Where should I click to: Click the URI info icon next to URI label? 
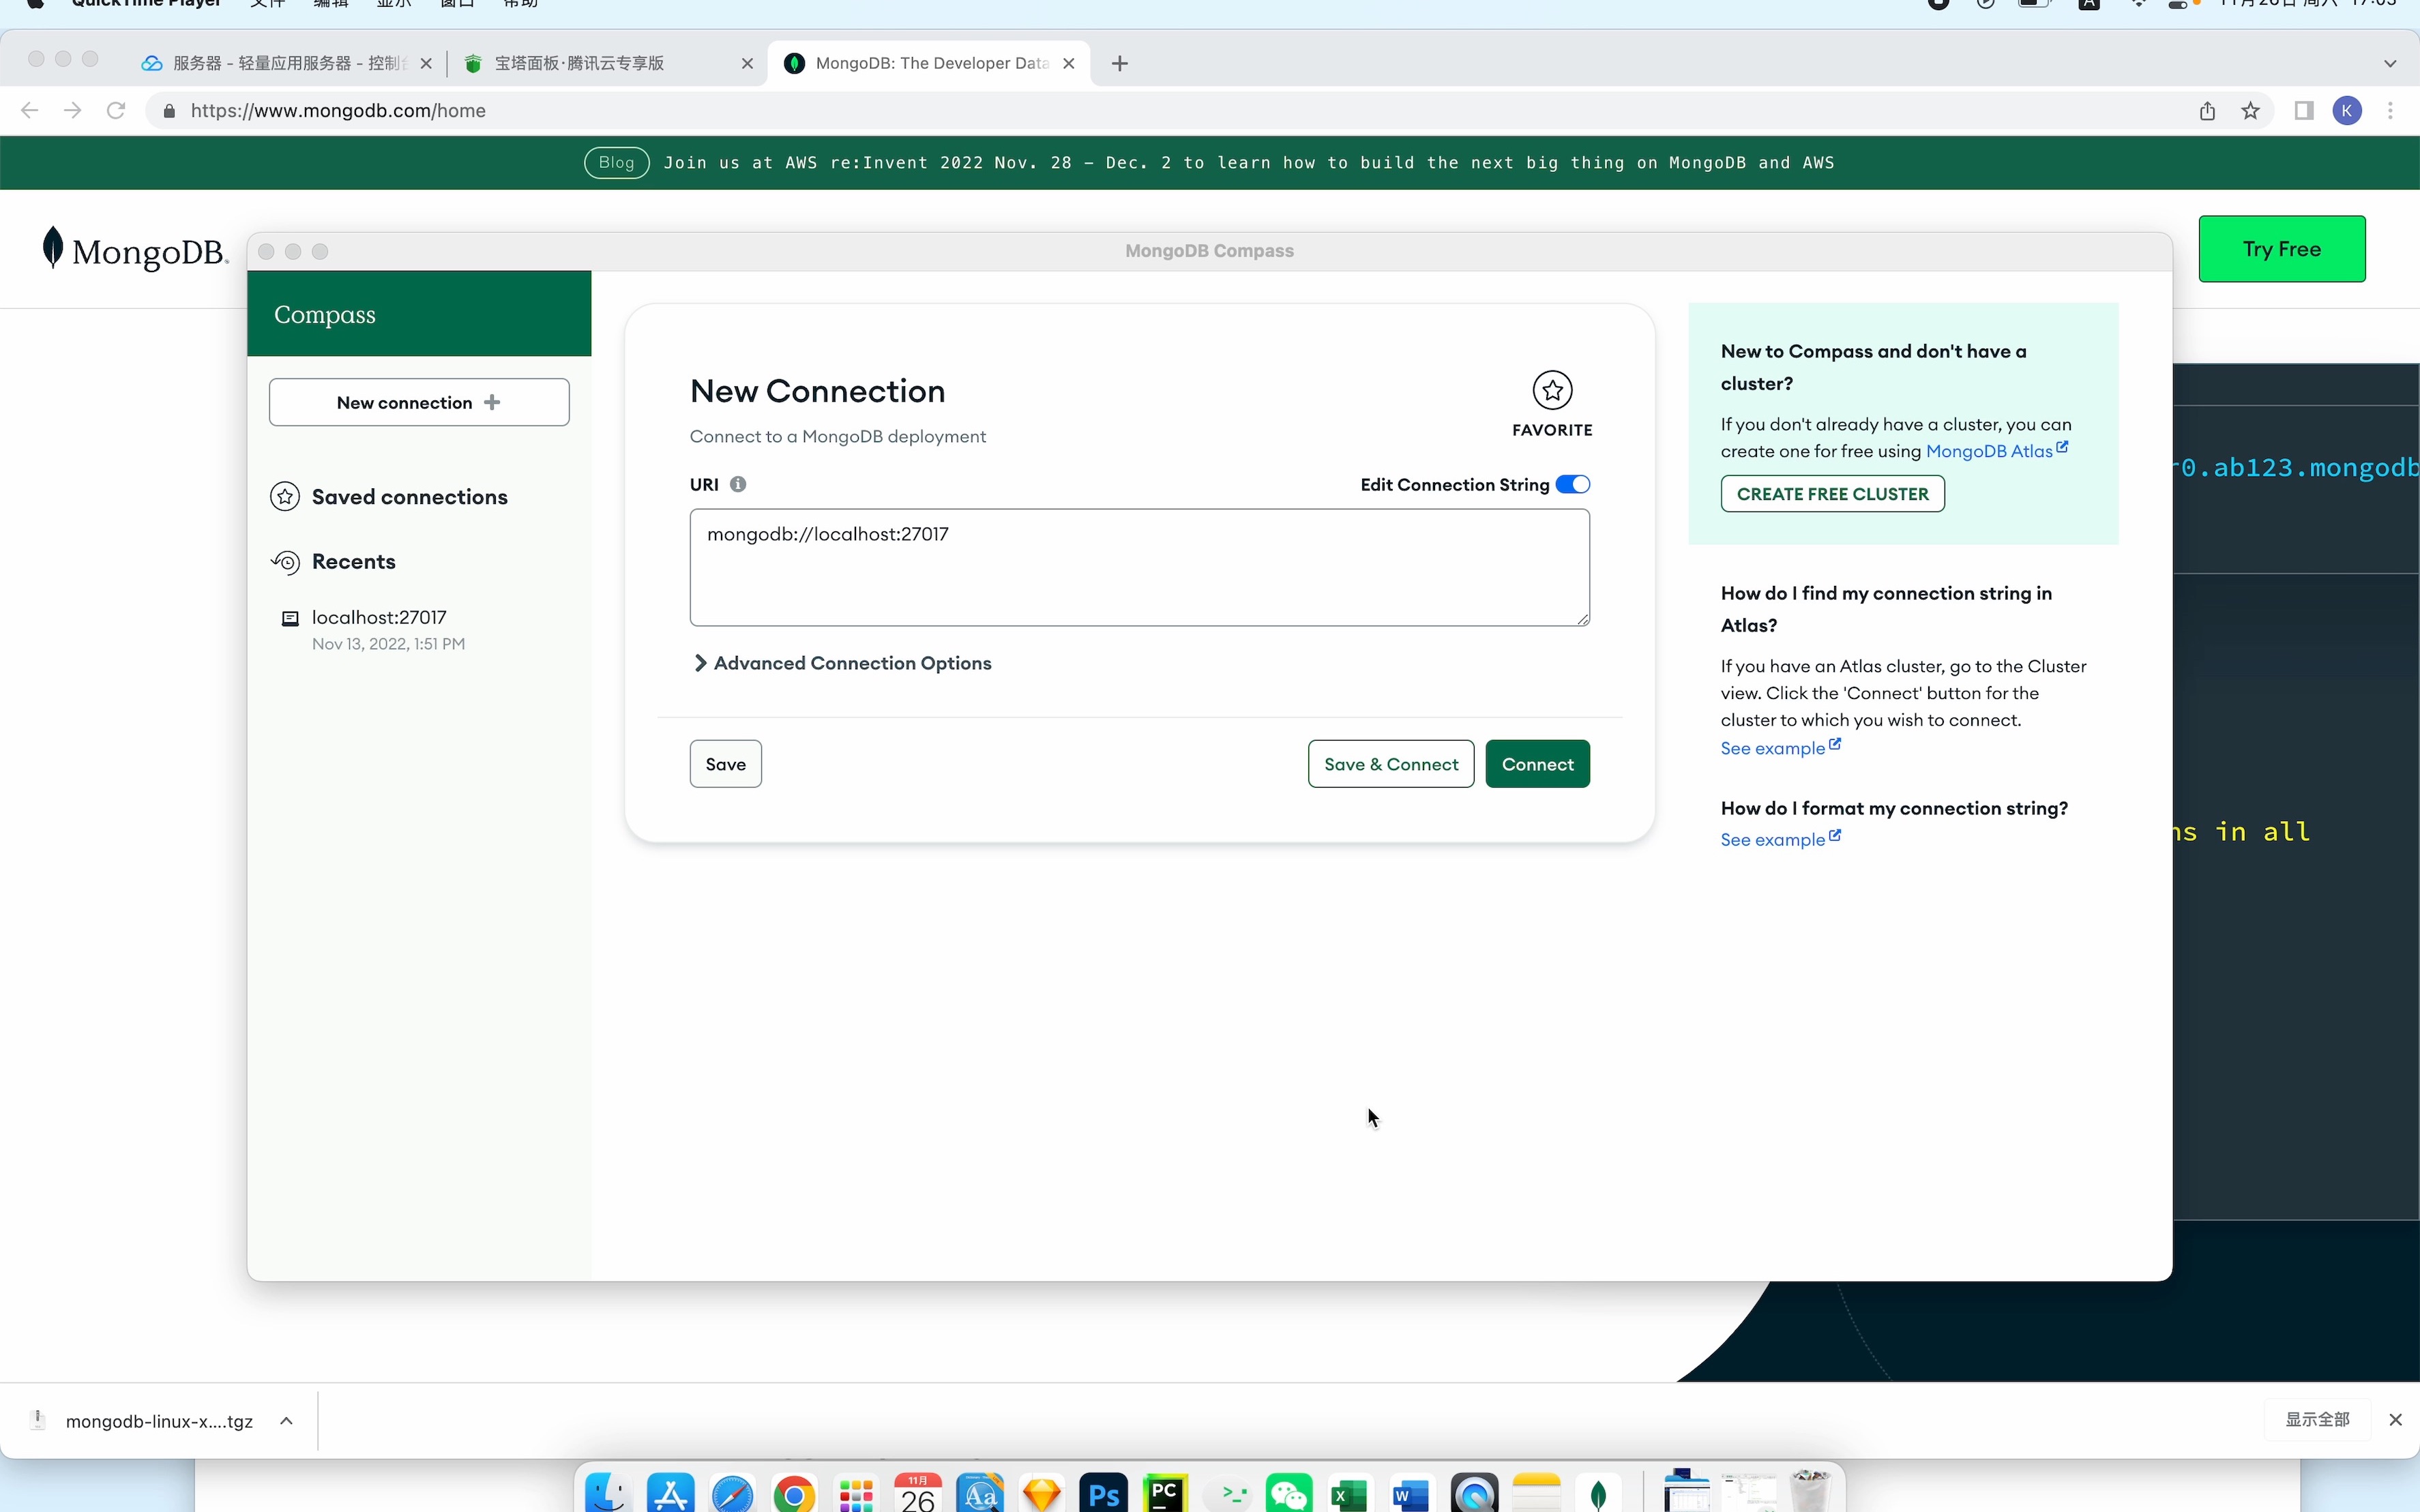tap(737, 484)
